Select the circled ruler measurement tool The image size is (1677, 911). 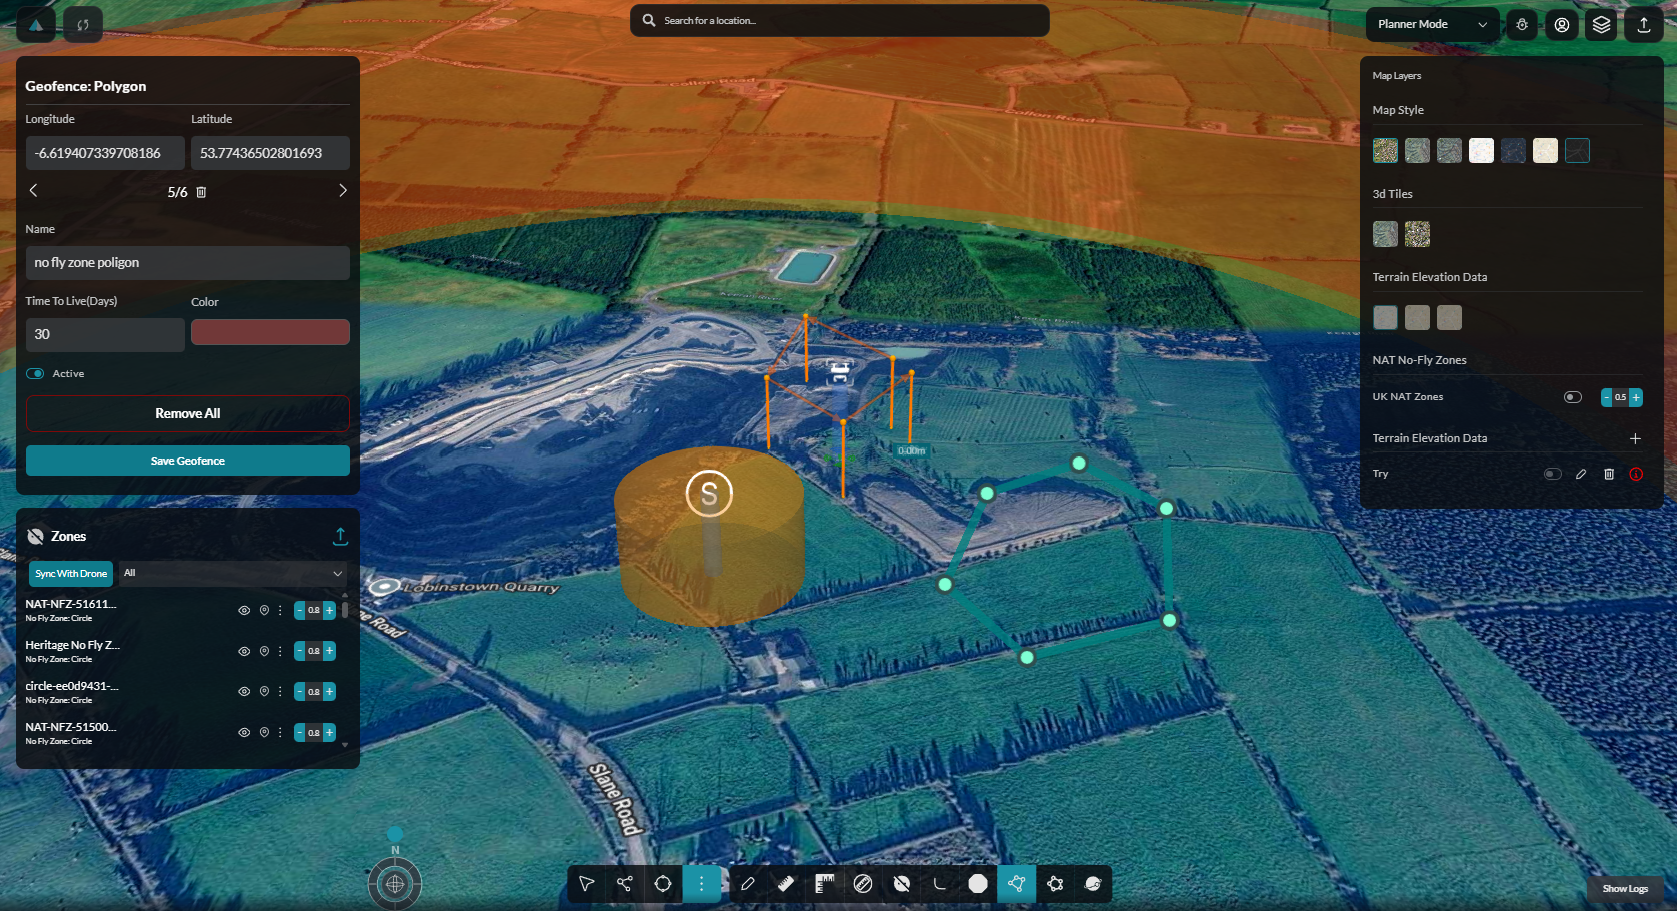863,884
